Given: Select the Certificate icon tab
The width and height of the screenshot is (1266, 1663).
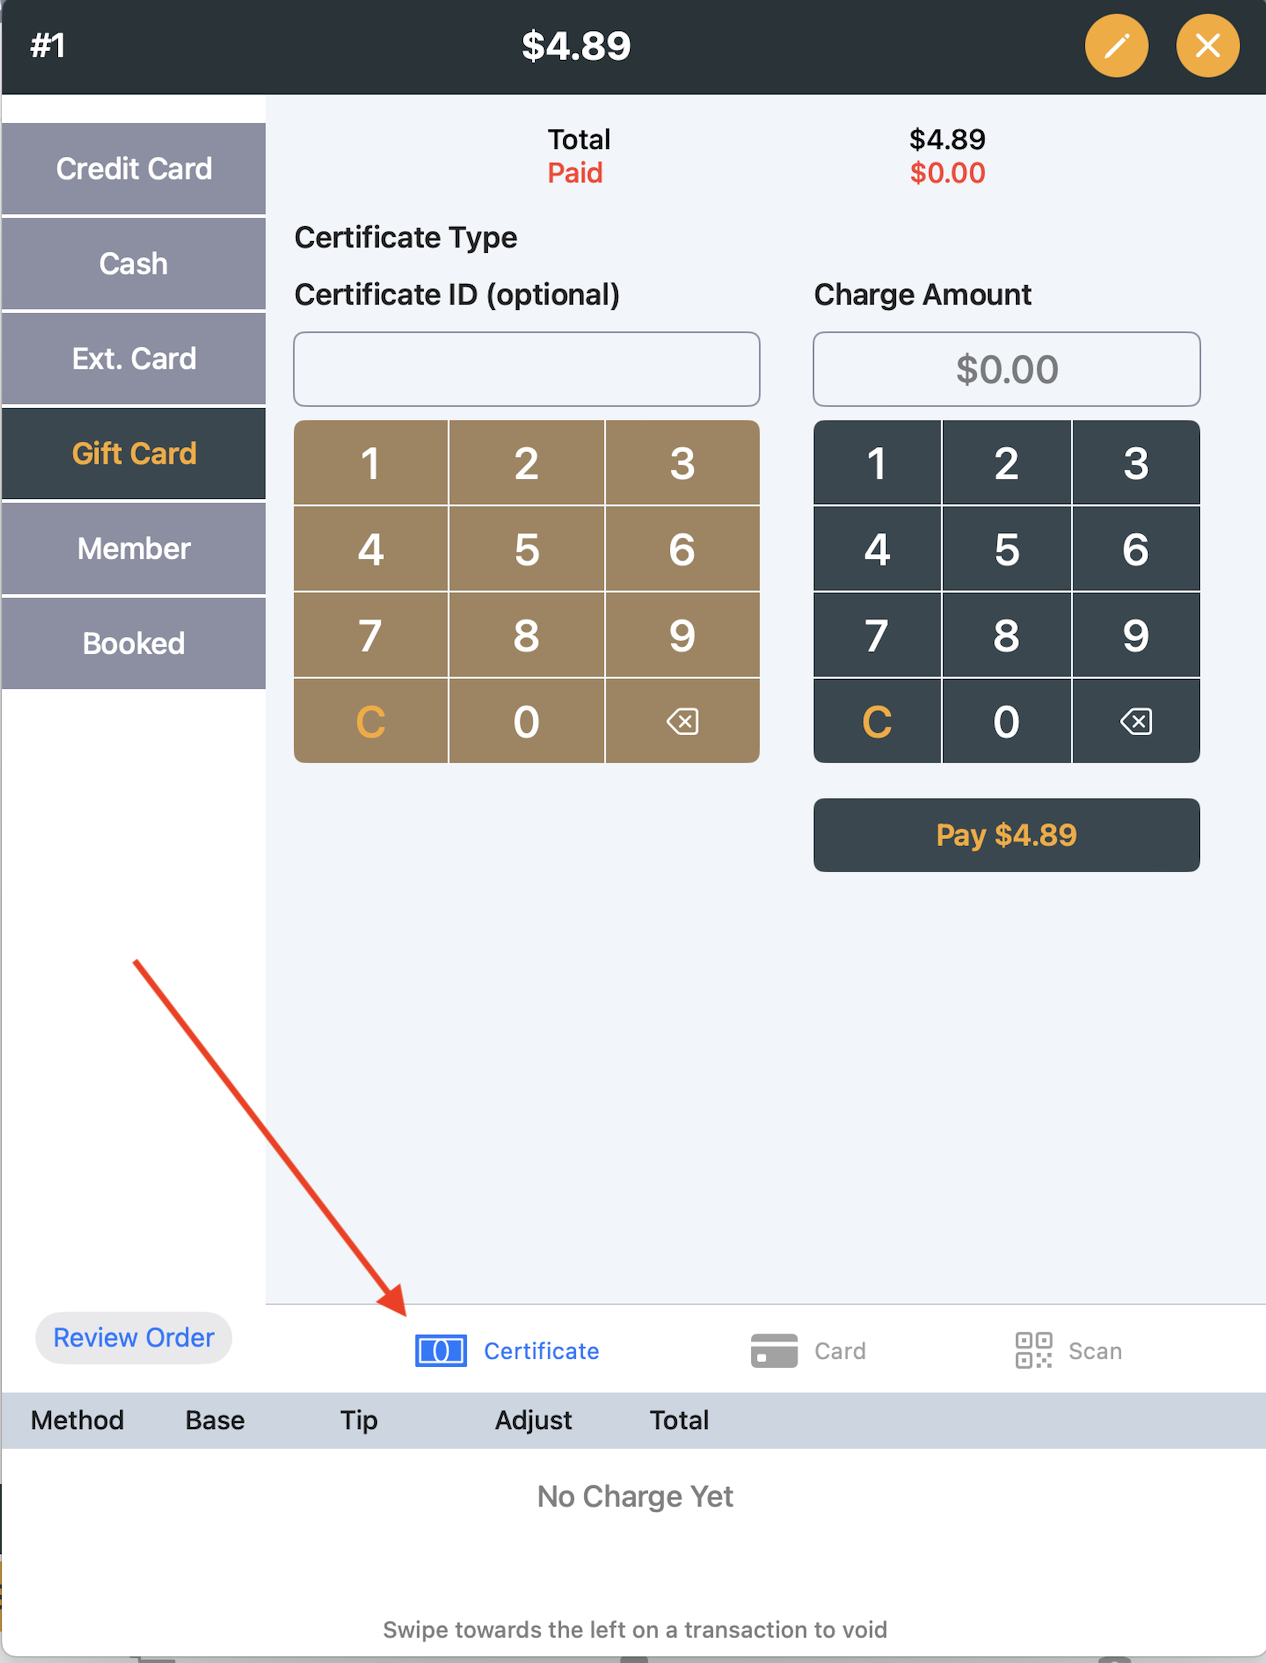Looking at the screenshot, I should (508, 1351).
